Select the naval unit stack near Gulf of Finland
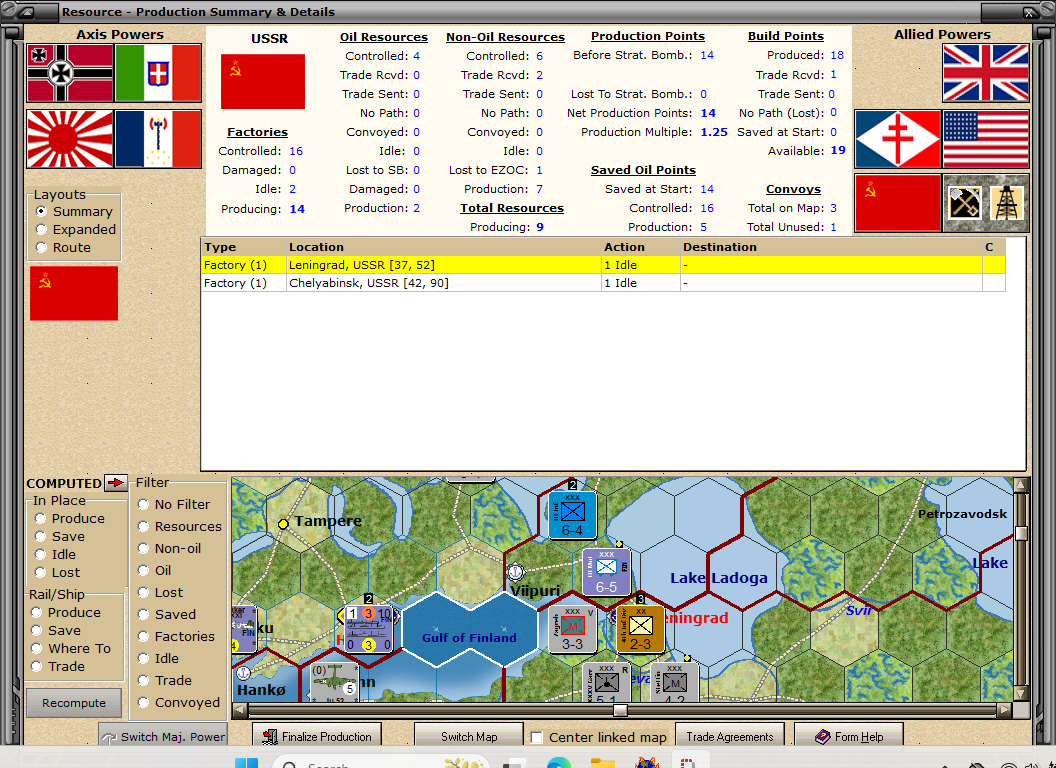This screenshot has height=768, width=1056. click(x=368, y=629)
